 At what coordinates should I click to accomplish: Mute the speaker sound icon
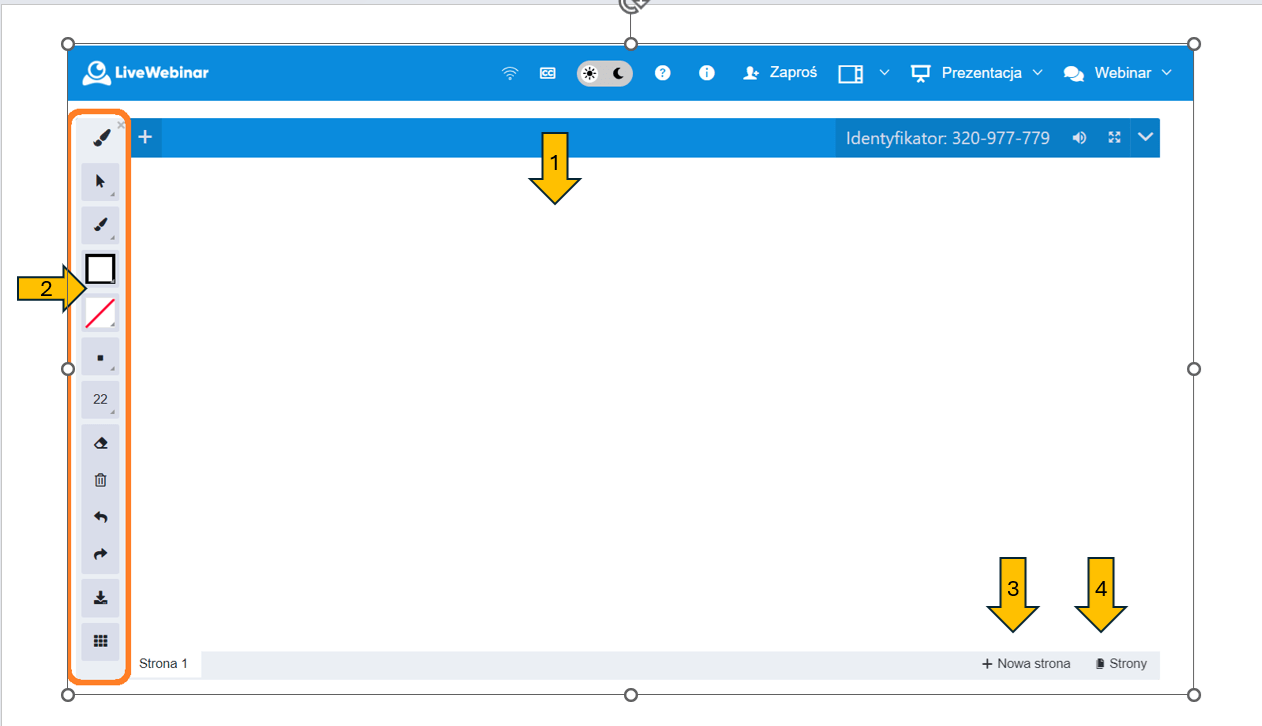pyautogui.click(x=1080, y=138)
